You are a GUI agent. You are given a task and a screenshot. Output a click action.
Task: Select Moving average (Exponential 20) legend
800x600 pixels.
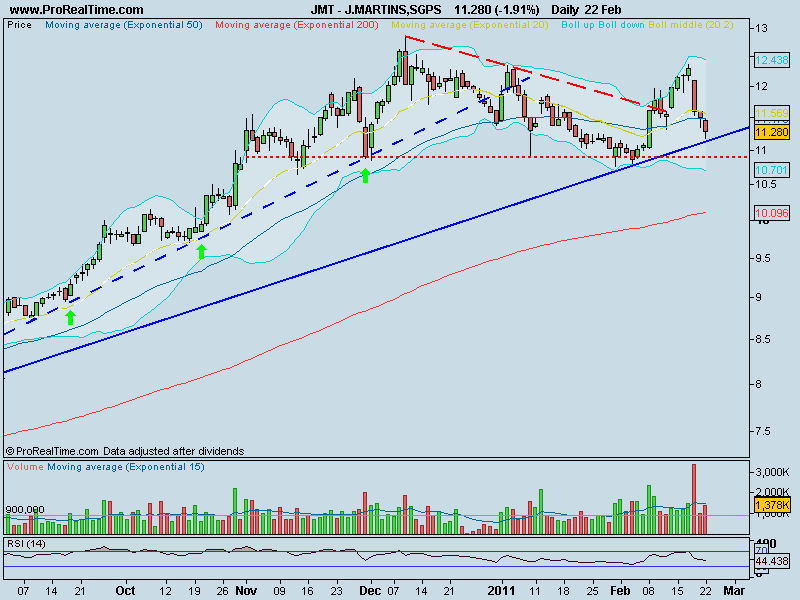pos(470,25)
